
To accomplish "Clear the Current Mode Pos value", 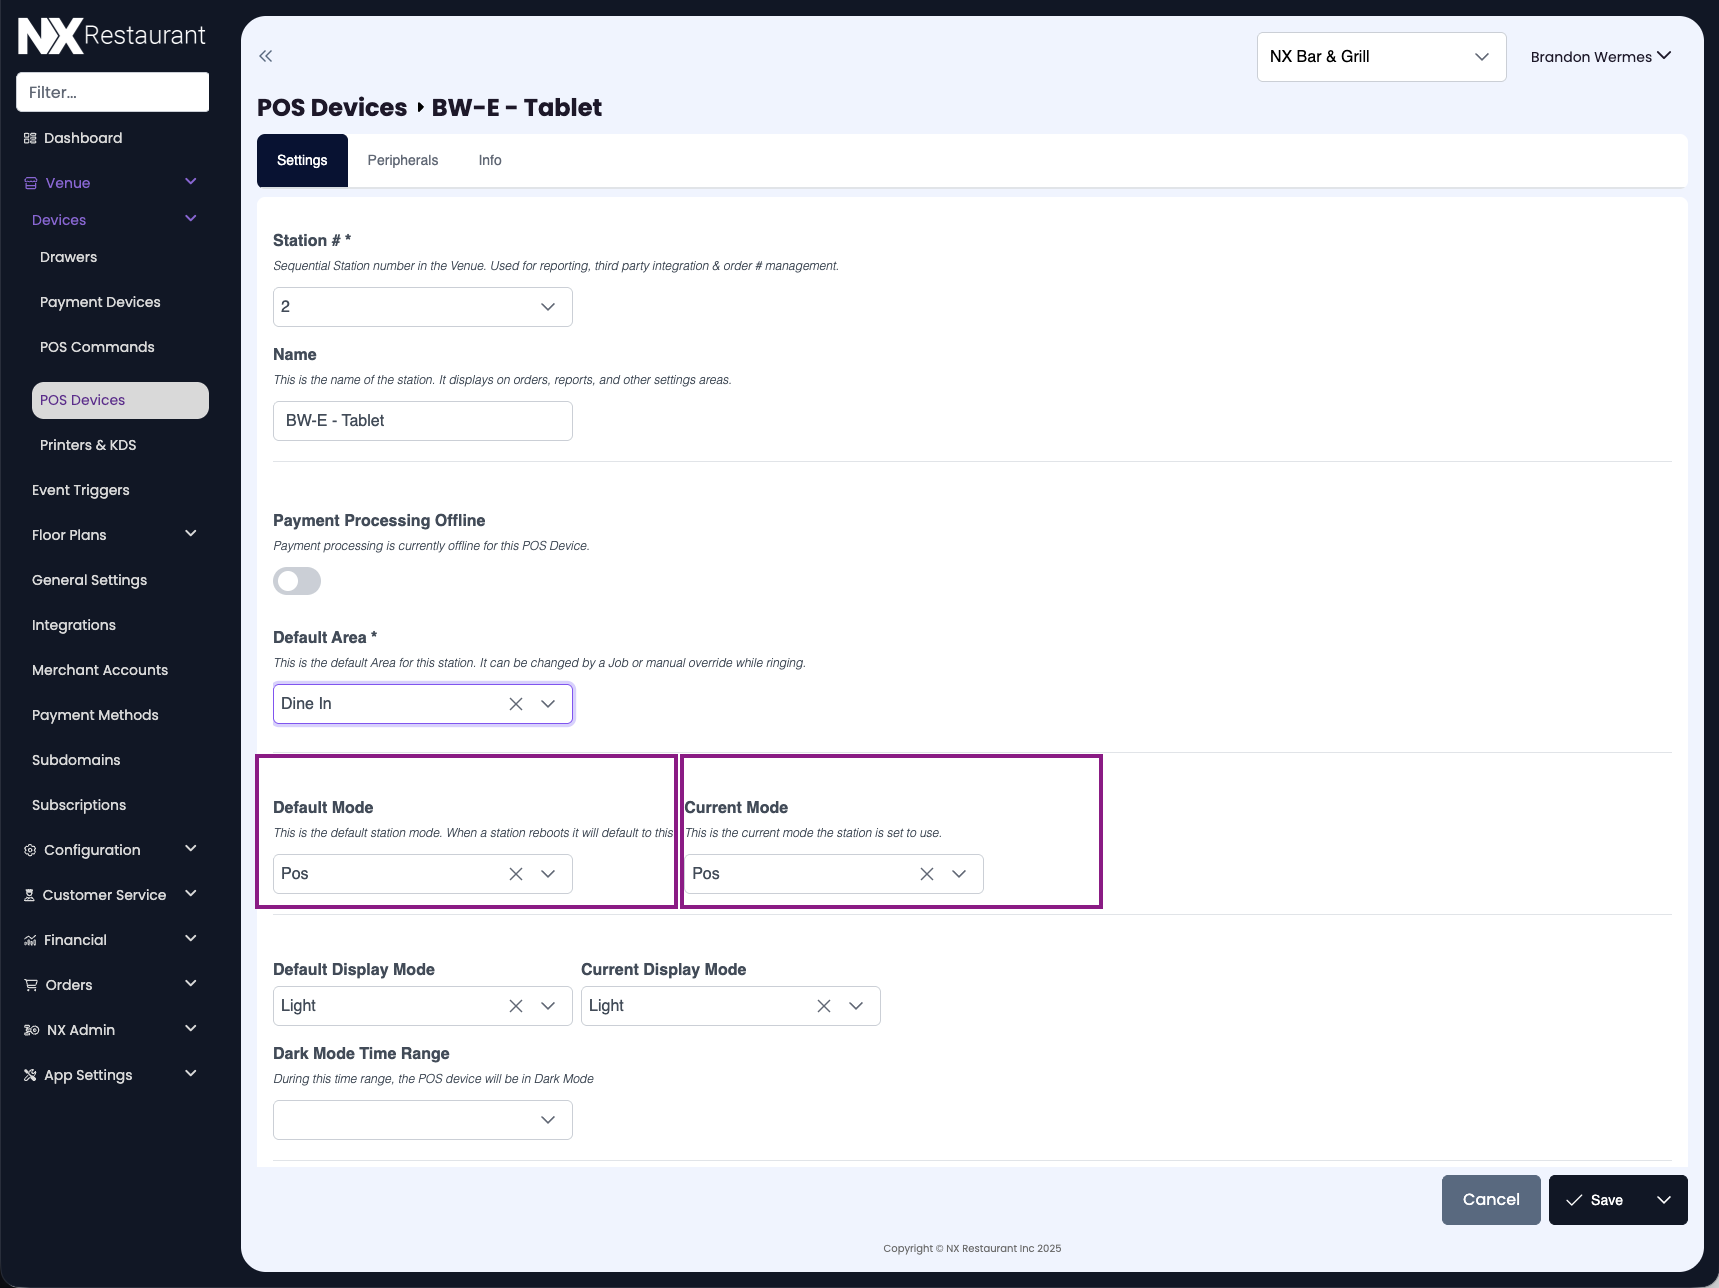I will coord(927,874).
